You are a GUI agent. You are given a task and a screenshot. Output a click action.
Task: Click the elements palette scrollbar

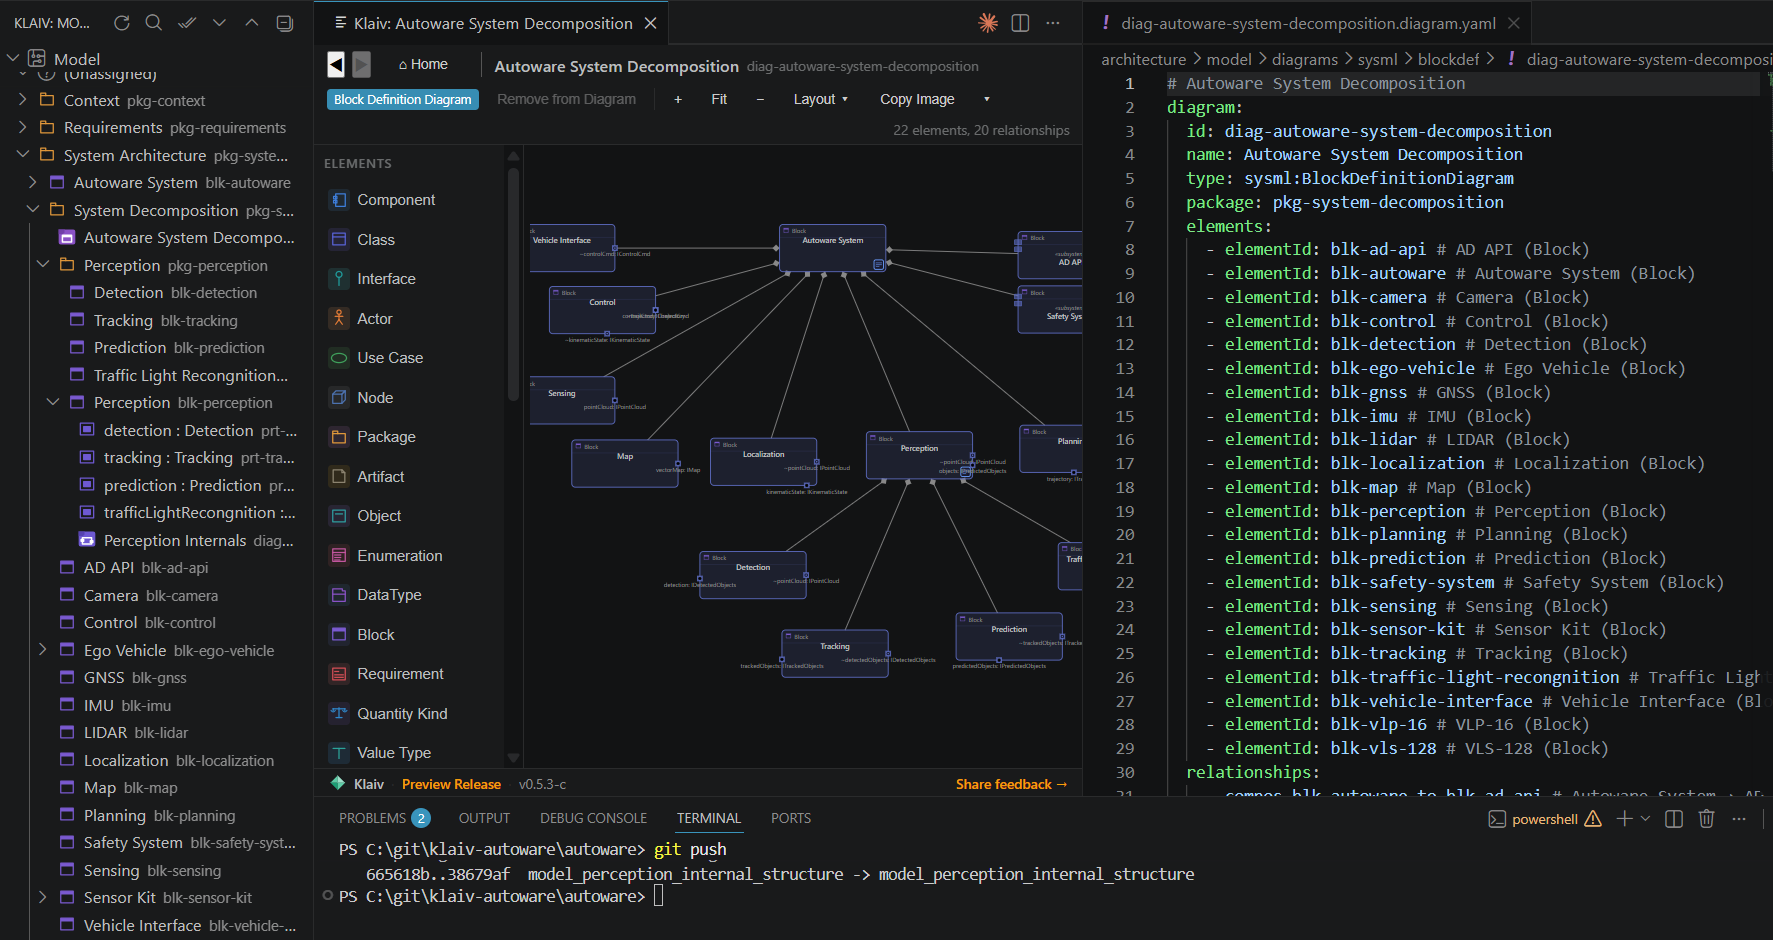513,283
